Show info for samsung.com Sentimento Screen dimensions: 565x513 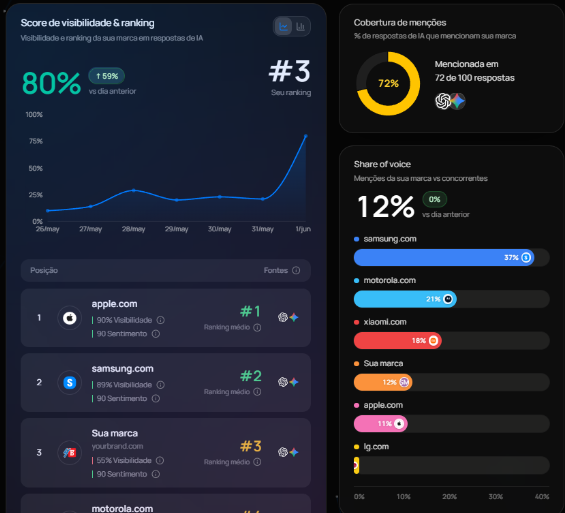coord(156,398)
